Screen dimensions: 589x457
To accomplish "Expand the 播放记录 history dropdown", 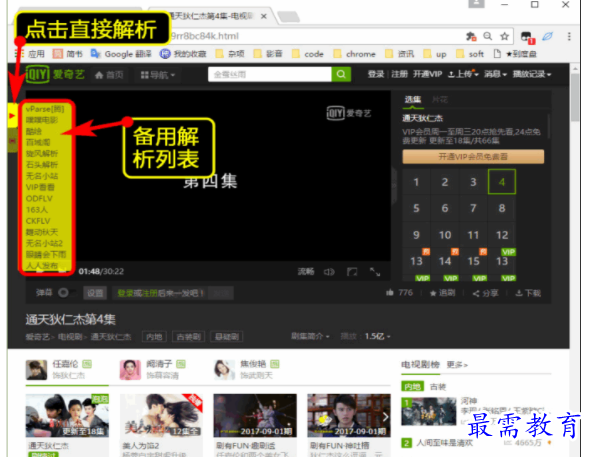I will pos(532,74).
